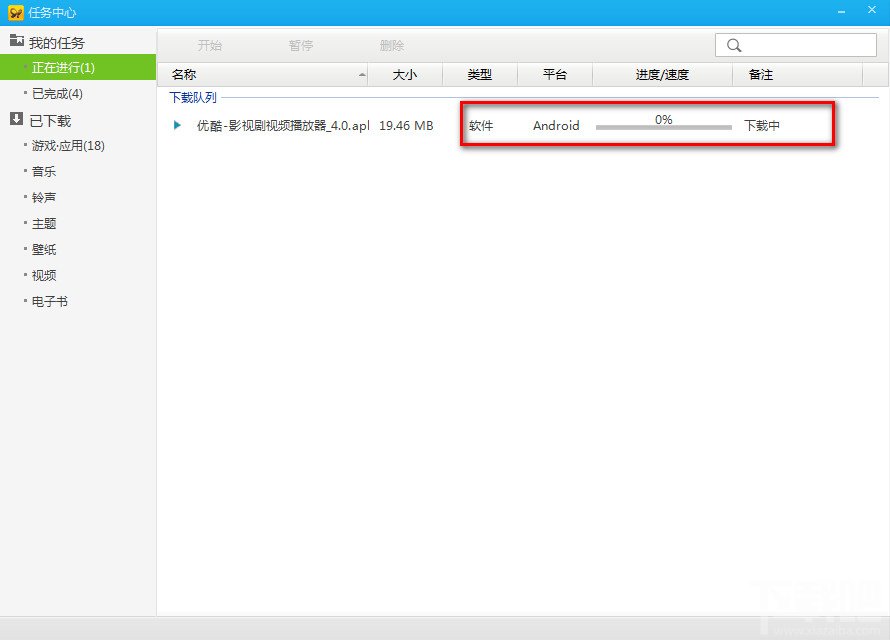Click the 已下载 download arrow icon

[x=16, y=119]
